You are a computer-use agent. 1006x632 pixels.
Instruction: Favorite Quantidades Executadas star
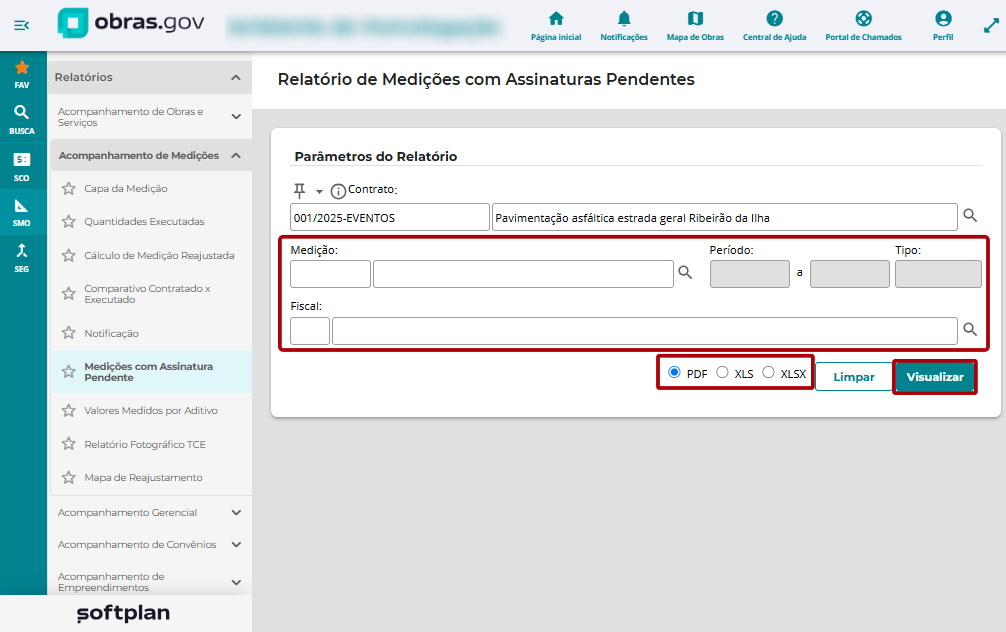[69, 221]
